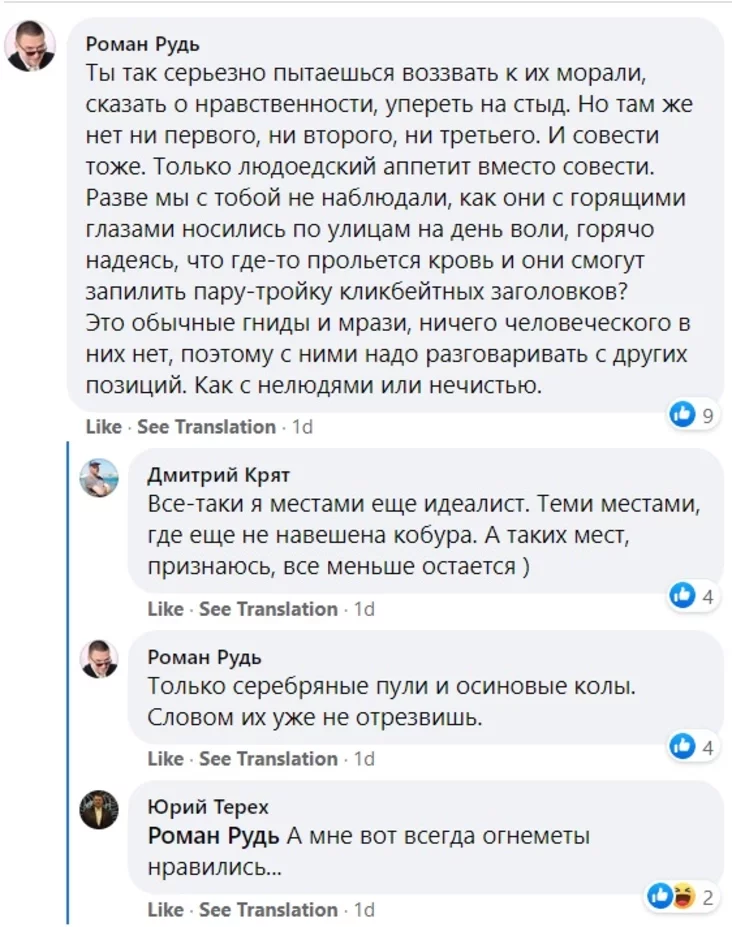Open the like reactions showing 9

[x=690, y=416]
